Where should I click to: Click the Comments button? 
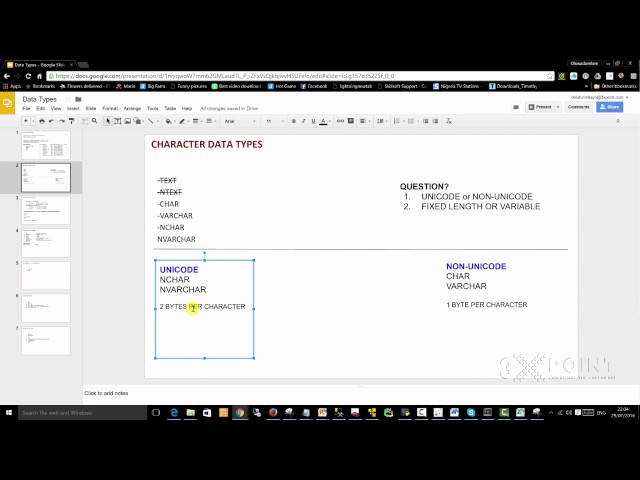coord(578,107)
